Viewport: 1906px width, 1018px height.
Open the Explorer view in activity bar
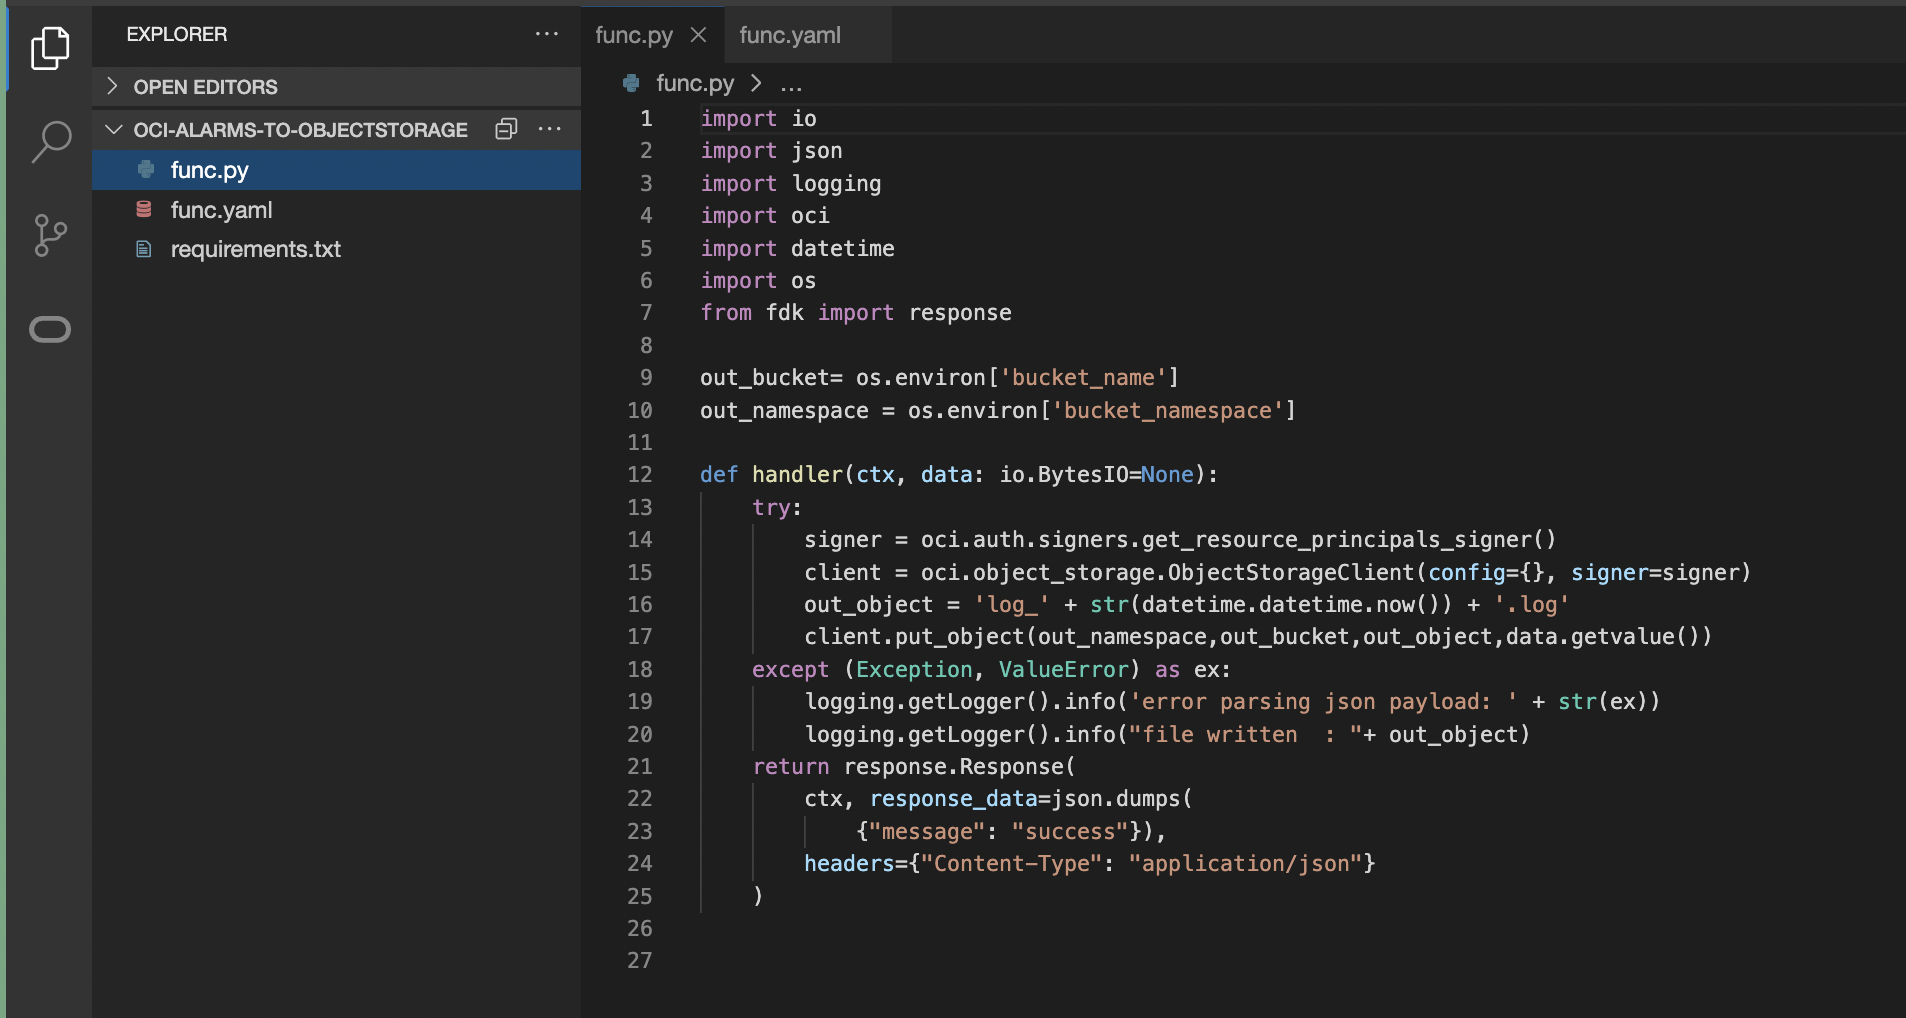pos(50,48)
